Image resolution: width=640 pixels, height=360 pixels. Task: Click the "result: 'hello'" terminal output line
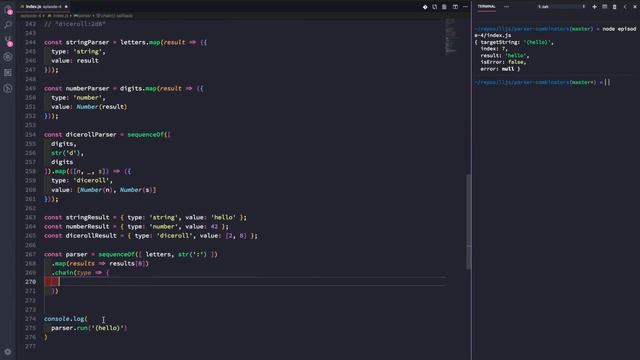tap(504, 56)
